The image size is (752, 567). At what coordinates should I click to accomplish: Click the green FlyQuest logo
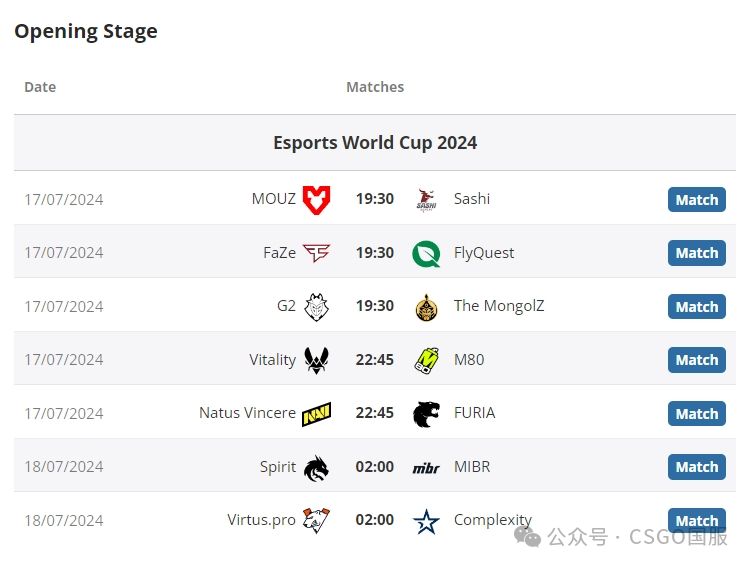(426, 254)
